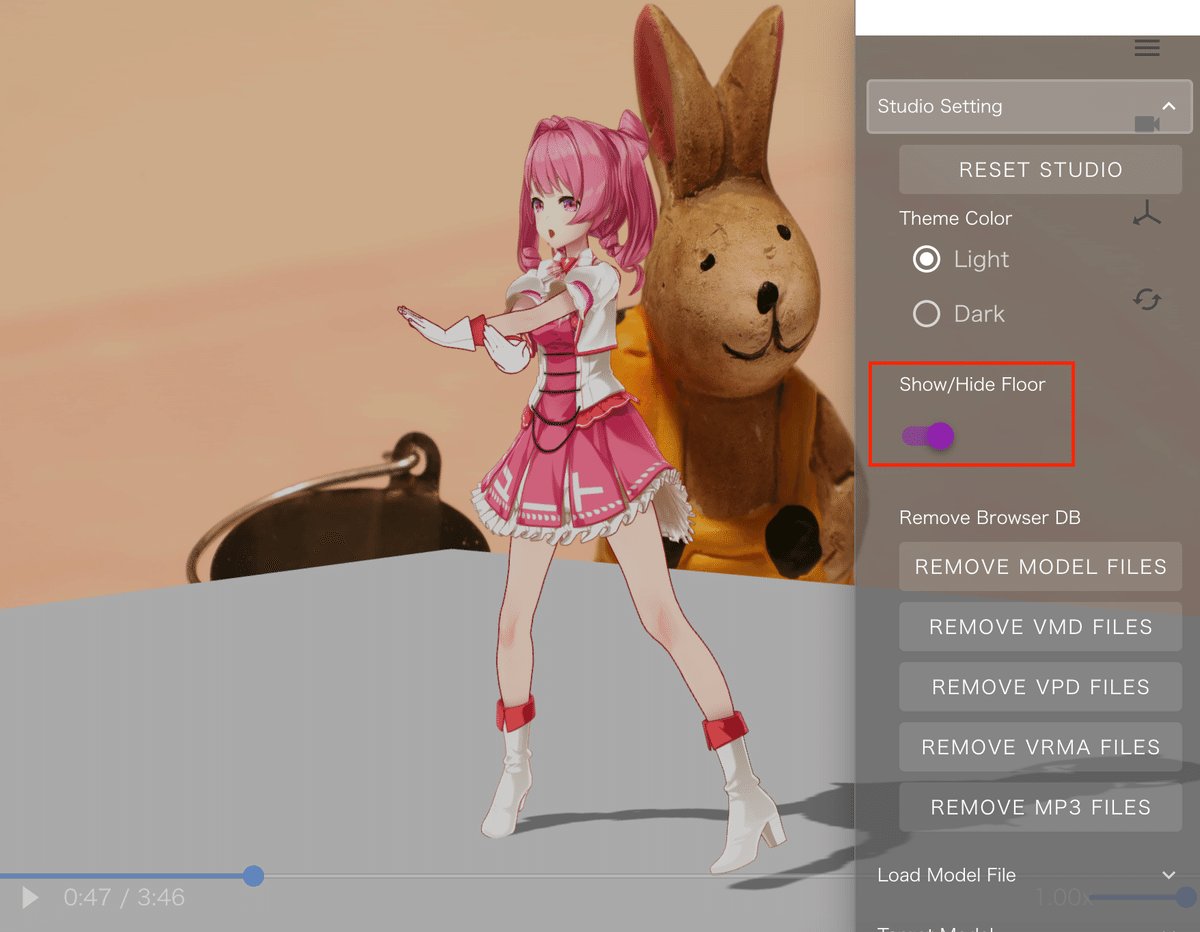Open the hamburger menu at top right

[1147, 47]
